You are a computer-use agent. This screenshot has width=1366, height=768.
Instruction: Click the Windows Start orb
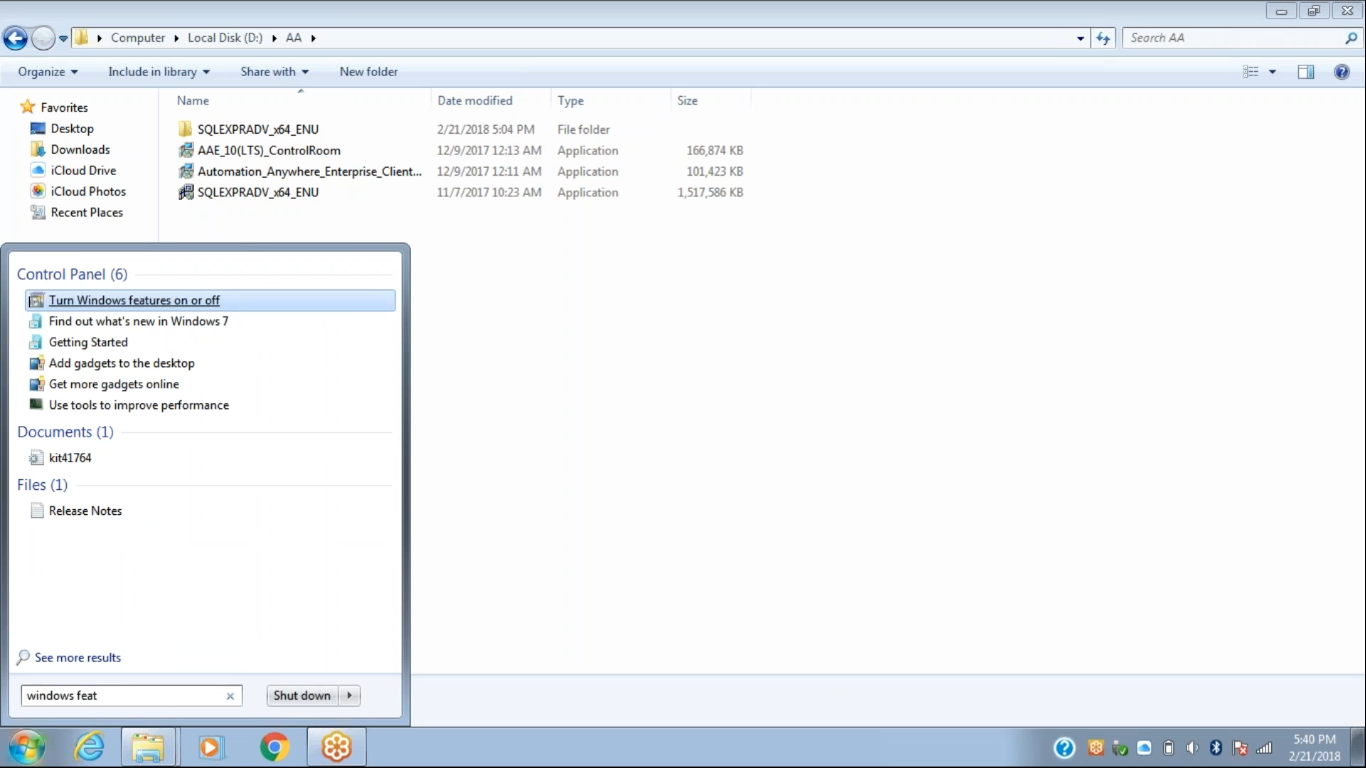tap(27, 747)
